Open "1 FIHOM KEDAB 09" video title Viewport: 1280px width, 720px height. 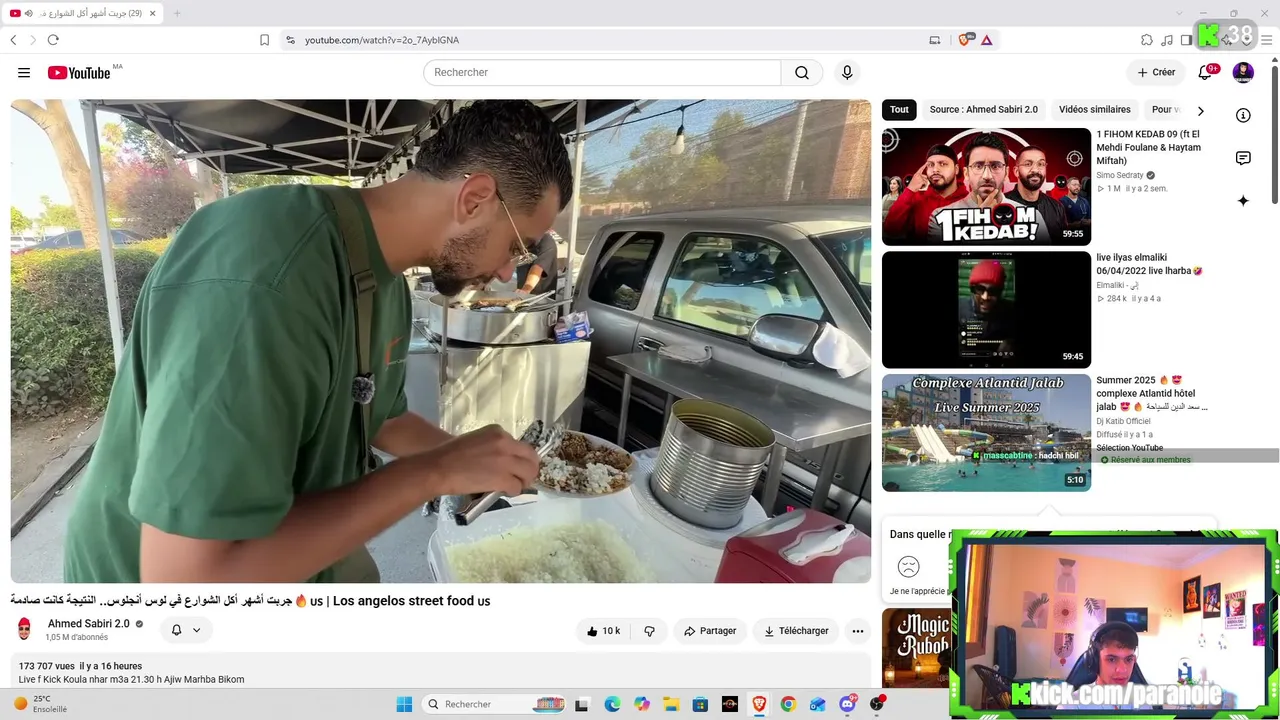(1148, 147)
